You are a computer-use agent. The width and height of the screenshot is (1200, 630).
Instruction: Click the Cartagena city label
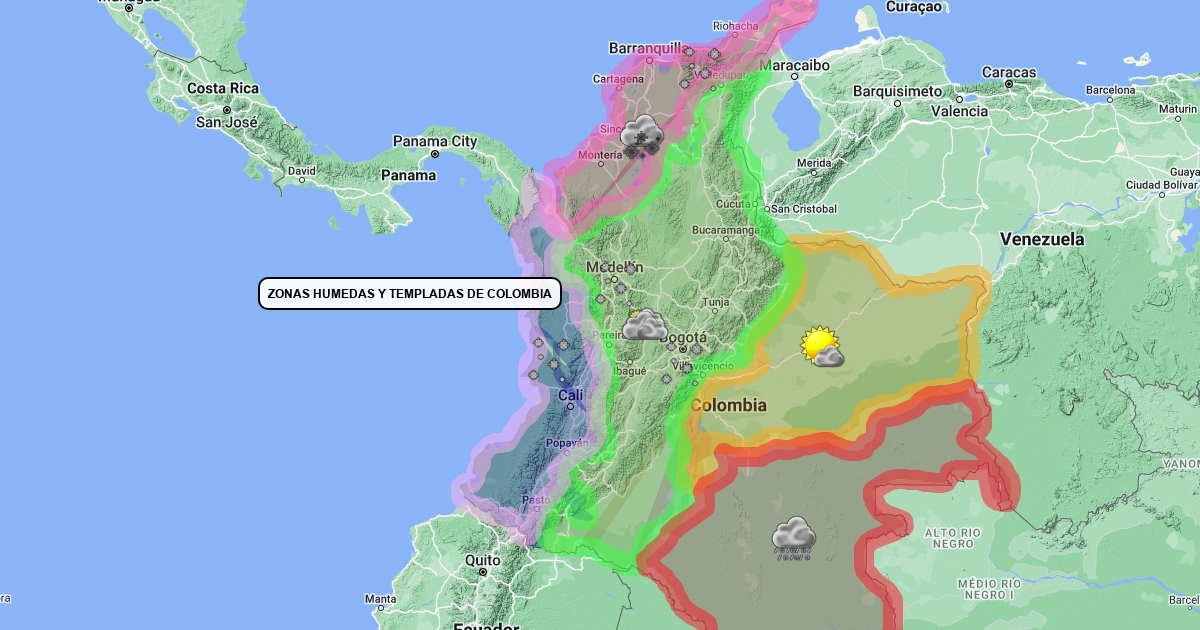(616, 79)
